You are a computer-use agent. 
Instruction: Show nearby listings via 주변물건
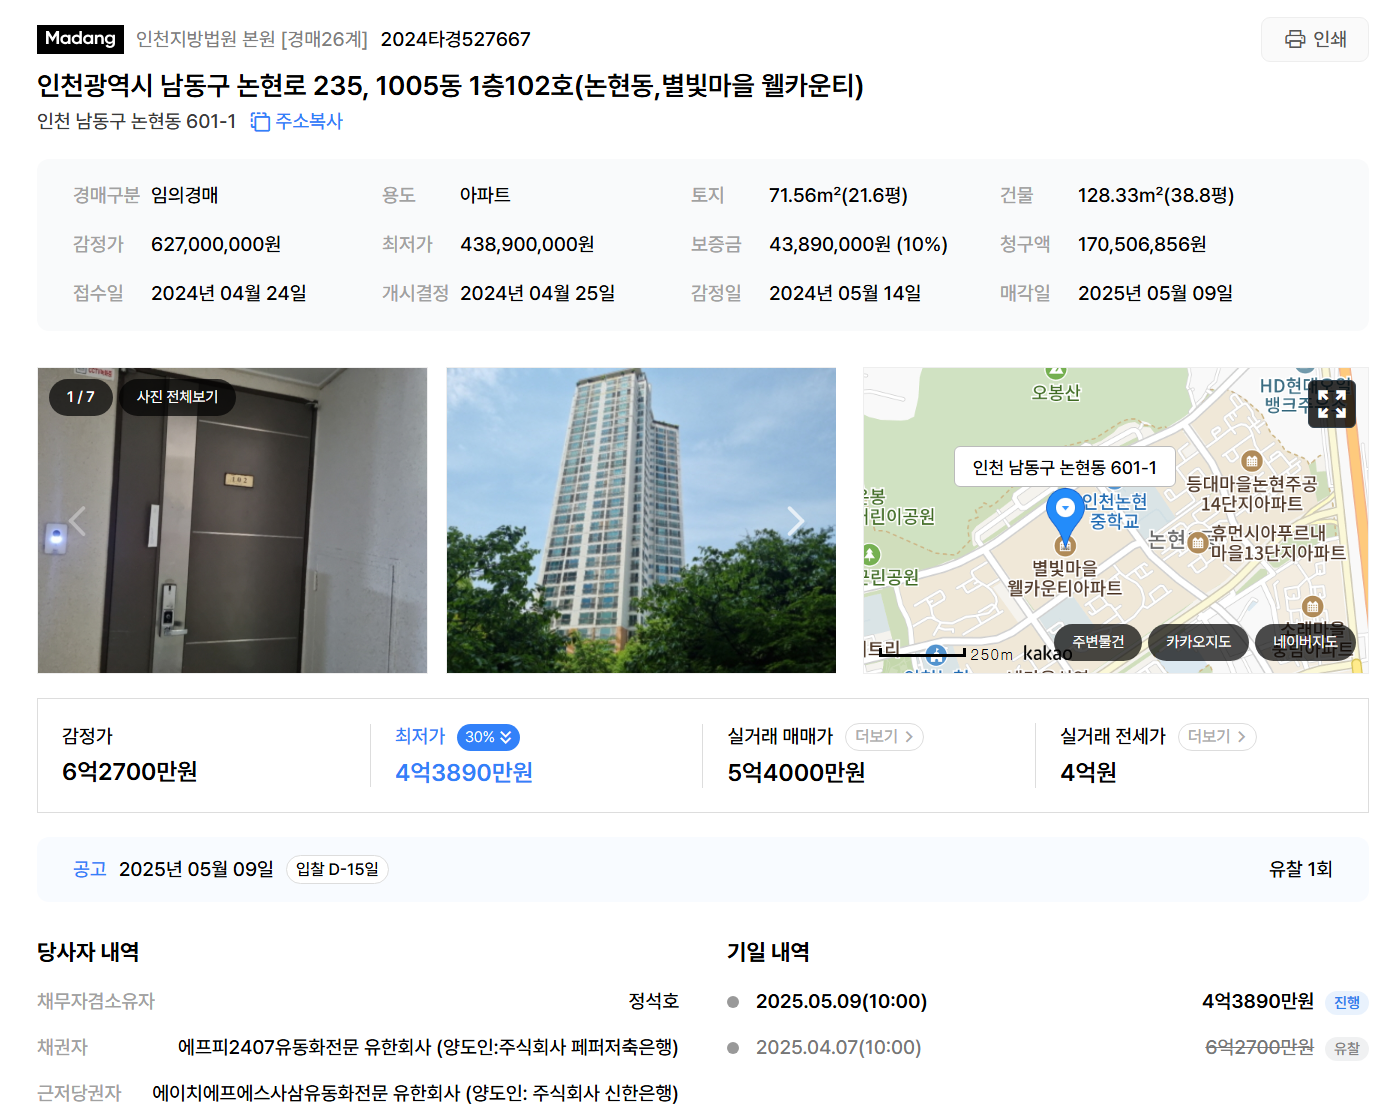[x=1098, y=642]
